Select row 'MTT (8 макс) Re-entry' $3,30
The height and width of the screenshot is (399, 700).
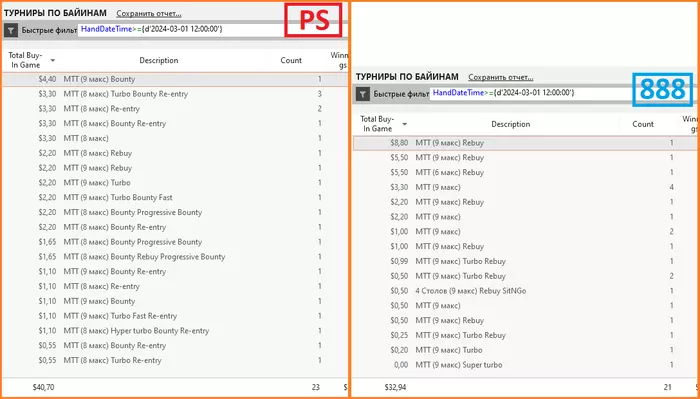(175, 109)
